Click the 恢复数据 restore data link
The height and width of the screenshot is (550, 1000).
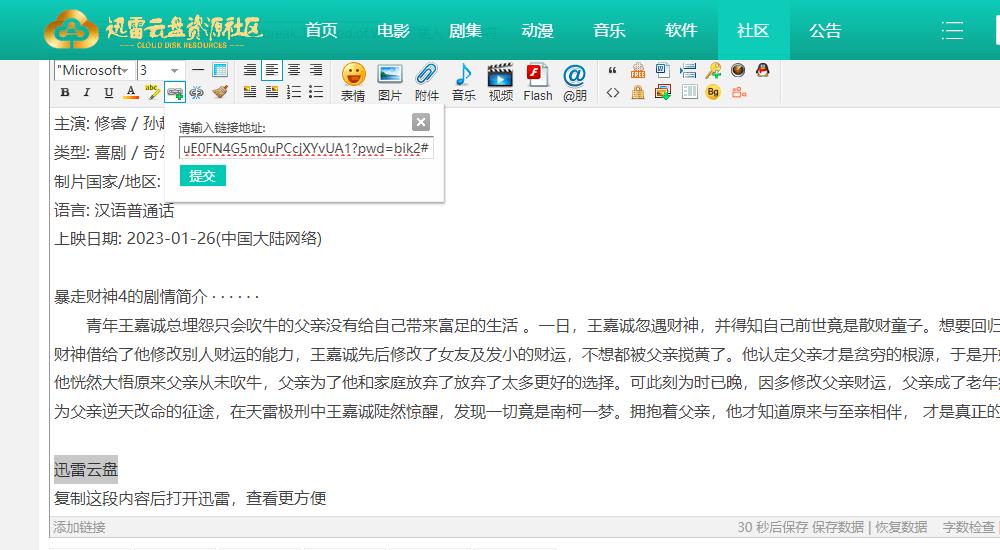click(x=901, y=527)
